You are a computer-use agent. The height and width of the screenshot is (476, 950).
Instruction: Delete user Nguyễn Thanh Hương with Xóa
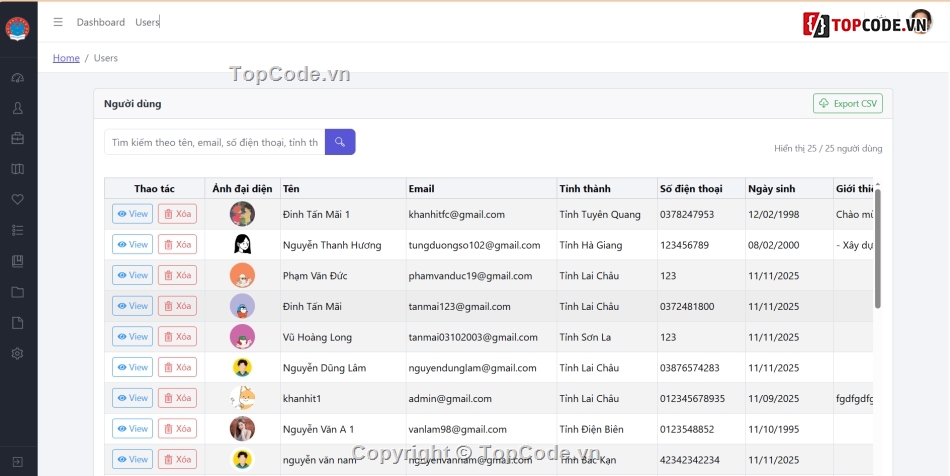pos(178,245)
